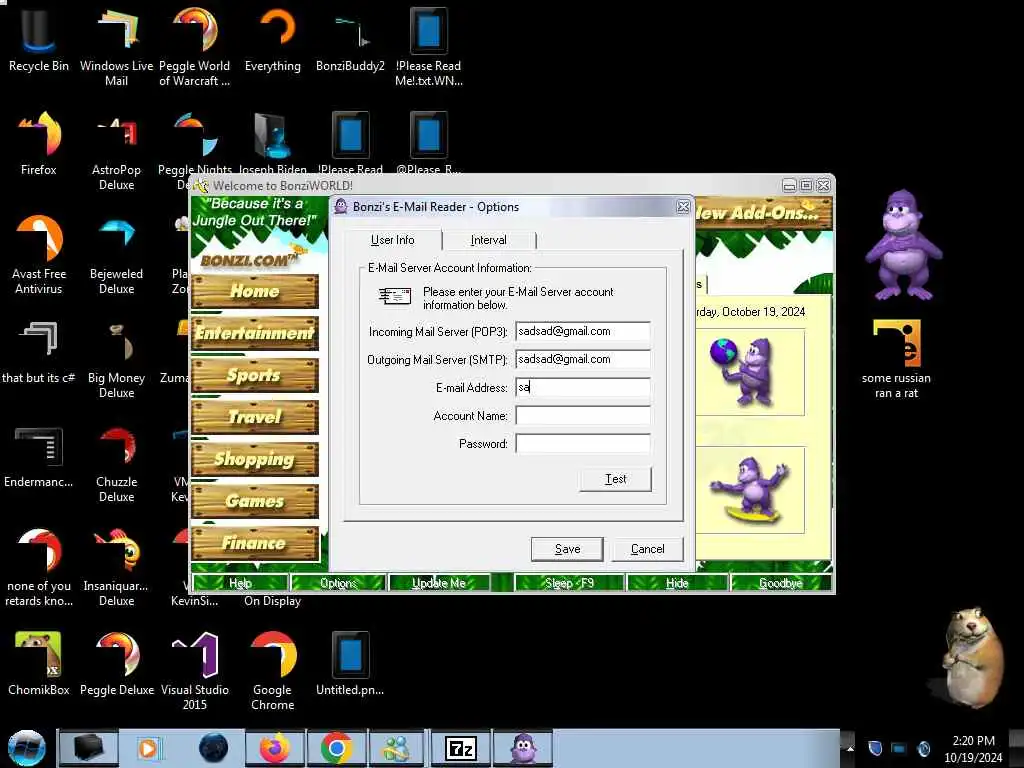Open the Everything desktop icon
The height and width of the screenshot is (768, 1024).
pos(272,39)
